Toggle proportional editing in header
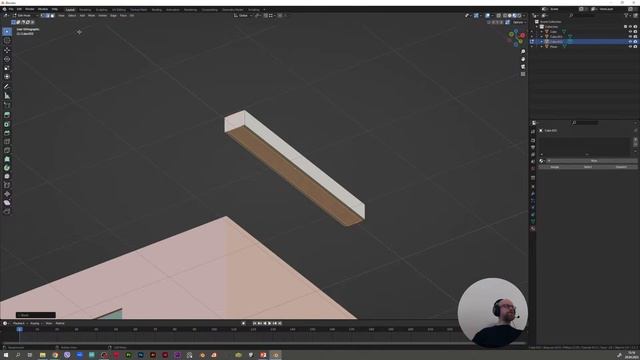 [280, 16]
